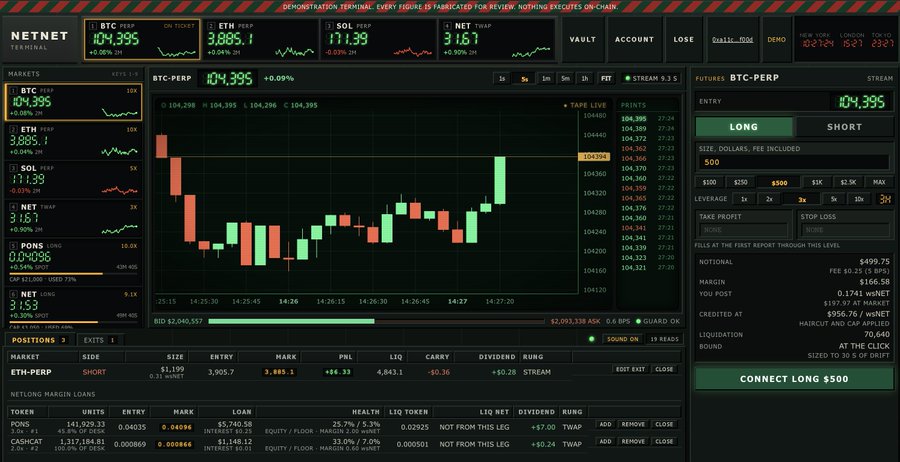Set chart interval to 5m
The height and width of the screenshot is (462, 900).
tap(565, 79)
